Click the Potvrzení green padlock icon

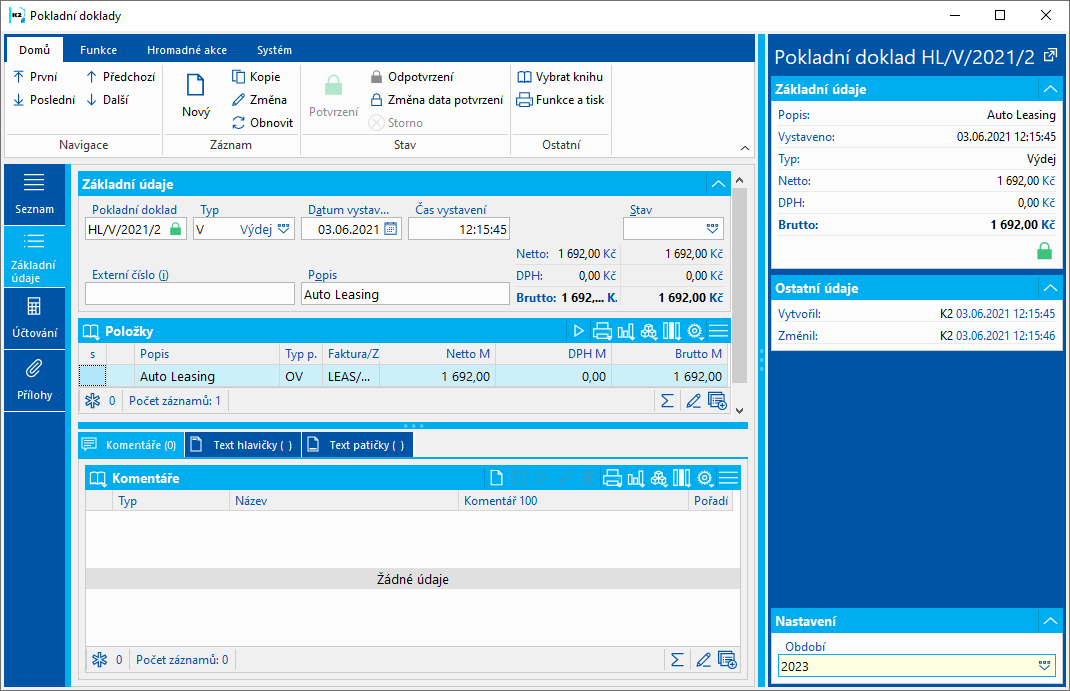click(x=333, y=85)
